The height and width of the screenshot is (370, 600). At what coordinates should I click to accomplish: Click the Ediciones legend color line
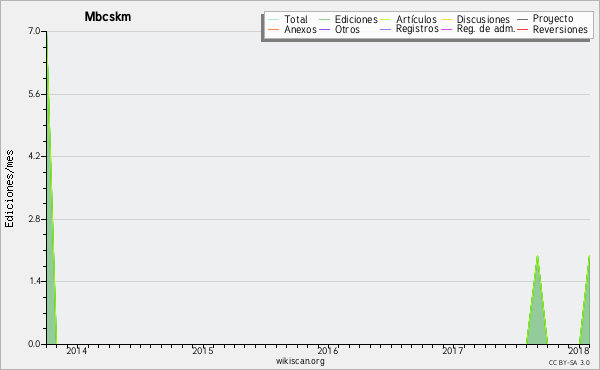point(324,20)
